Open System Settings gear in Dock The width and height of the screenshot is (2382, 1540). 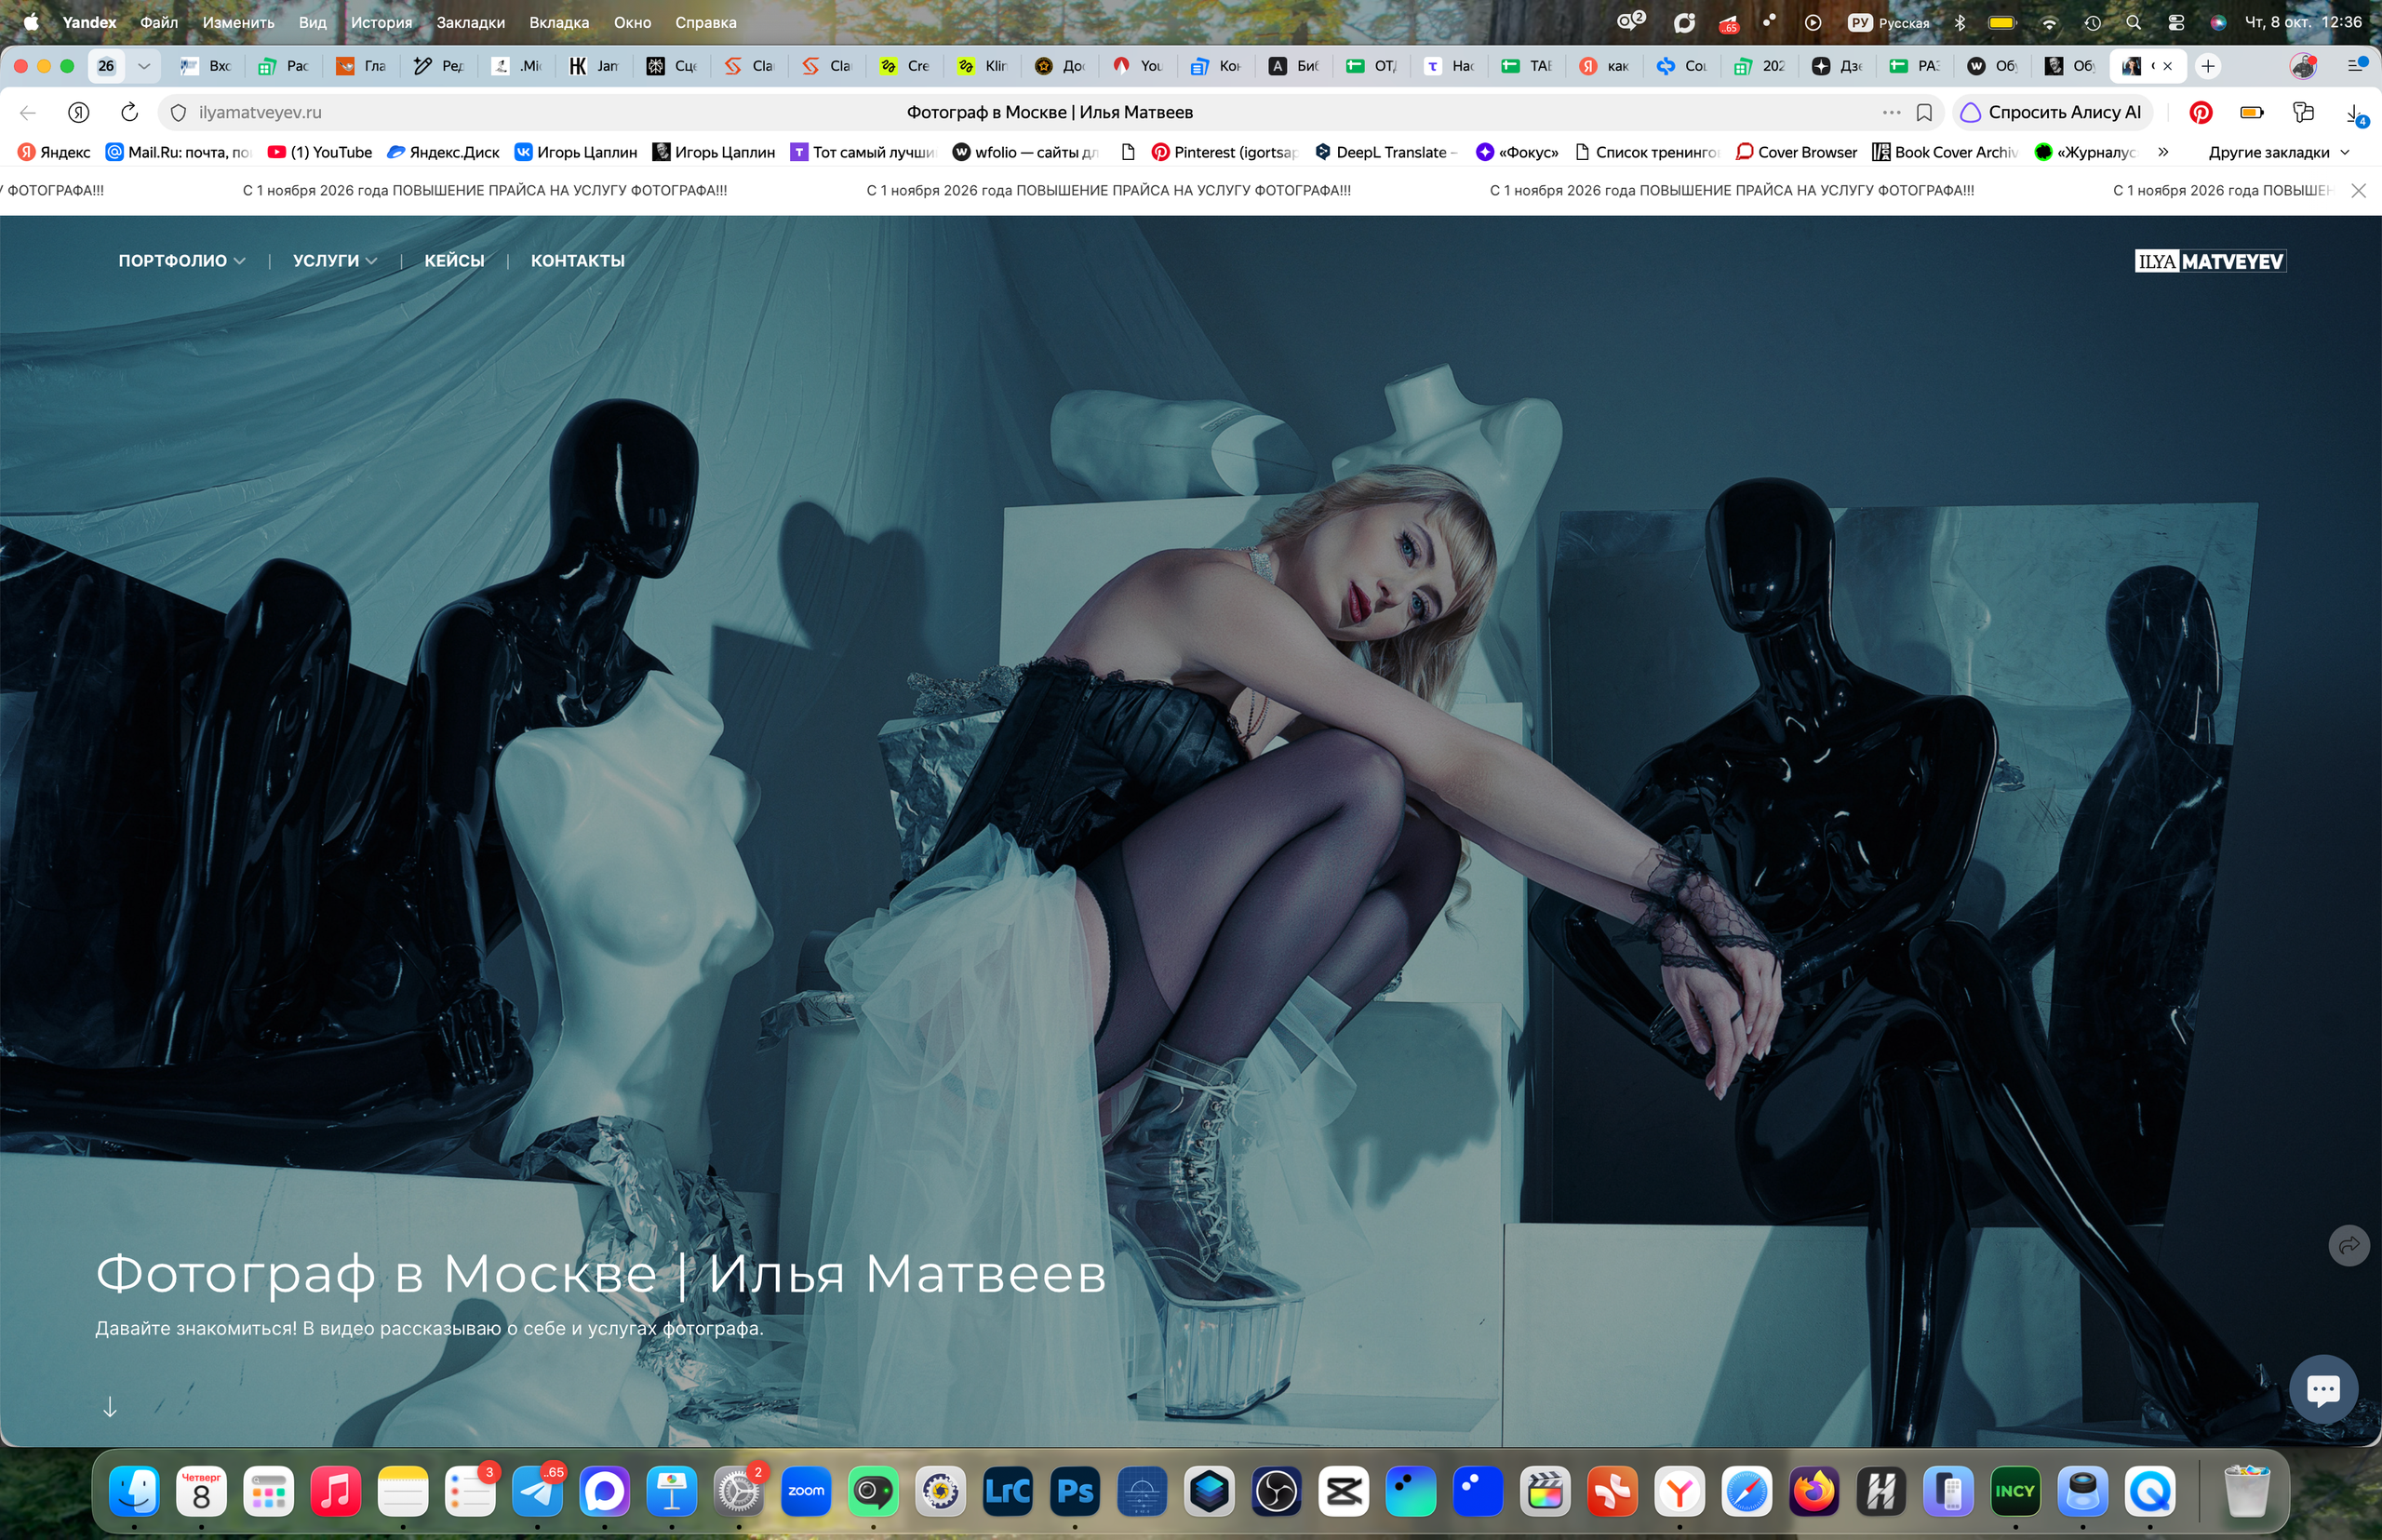click(739, 1492)
